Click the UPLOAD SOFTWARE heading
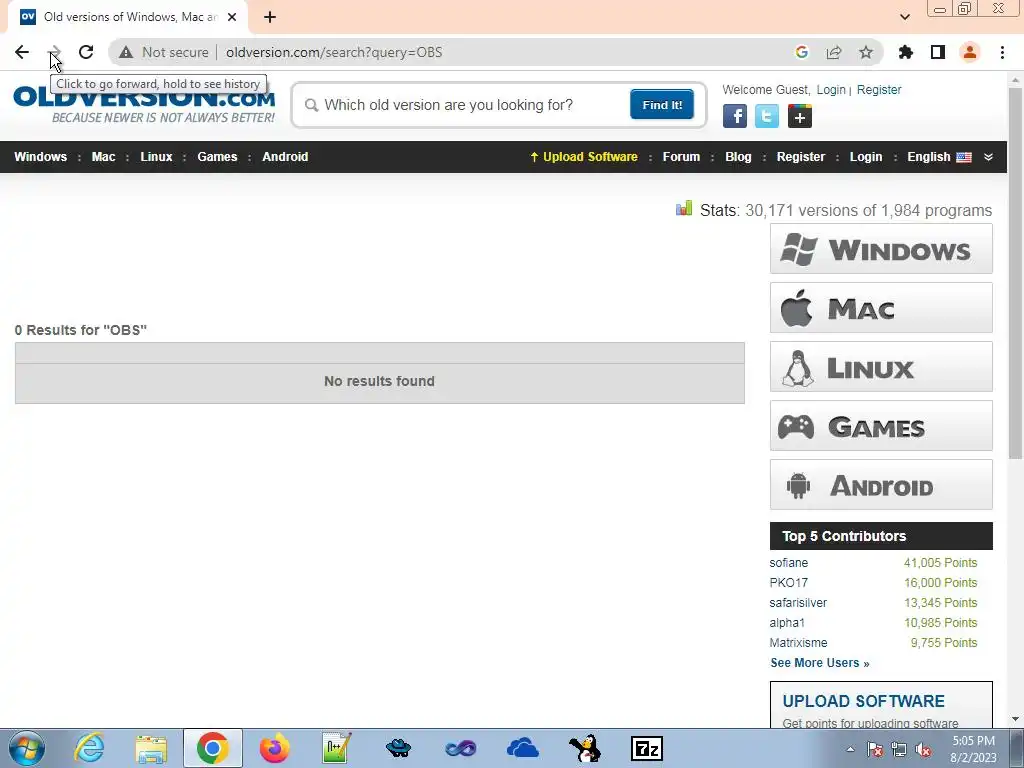The image size is (1024, 768). click(x=863, y=701)
